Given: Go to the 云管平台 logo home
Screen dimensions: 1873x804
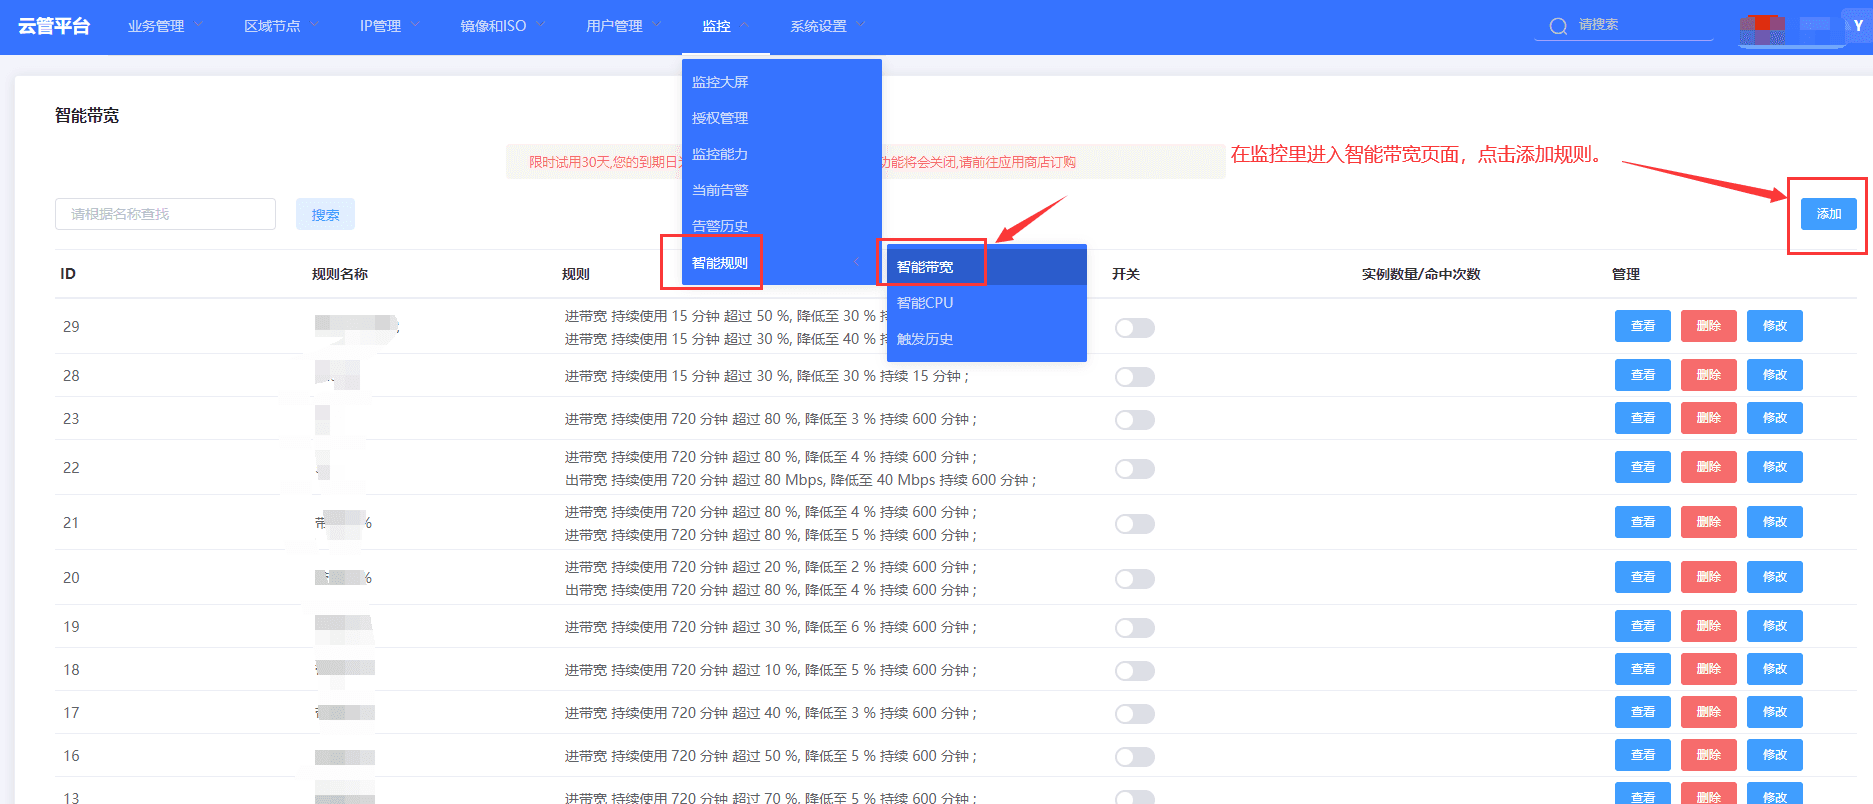Looking at the screenshot, I should [54, 26].
